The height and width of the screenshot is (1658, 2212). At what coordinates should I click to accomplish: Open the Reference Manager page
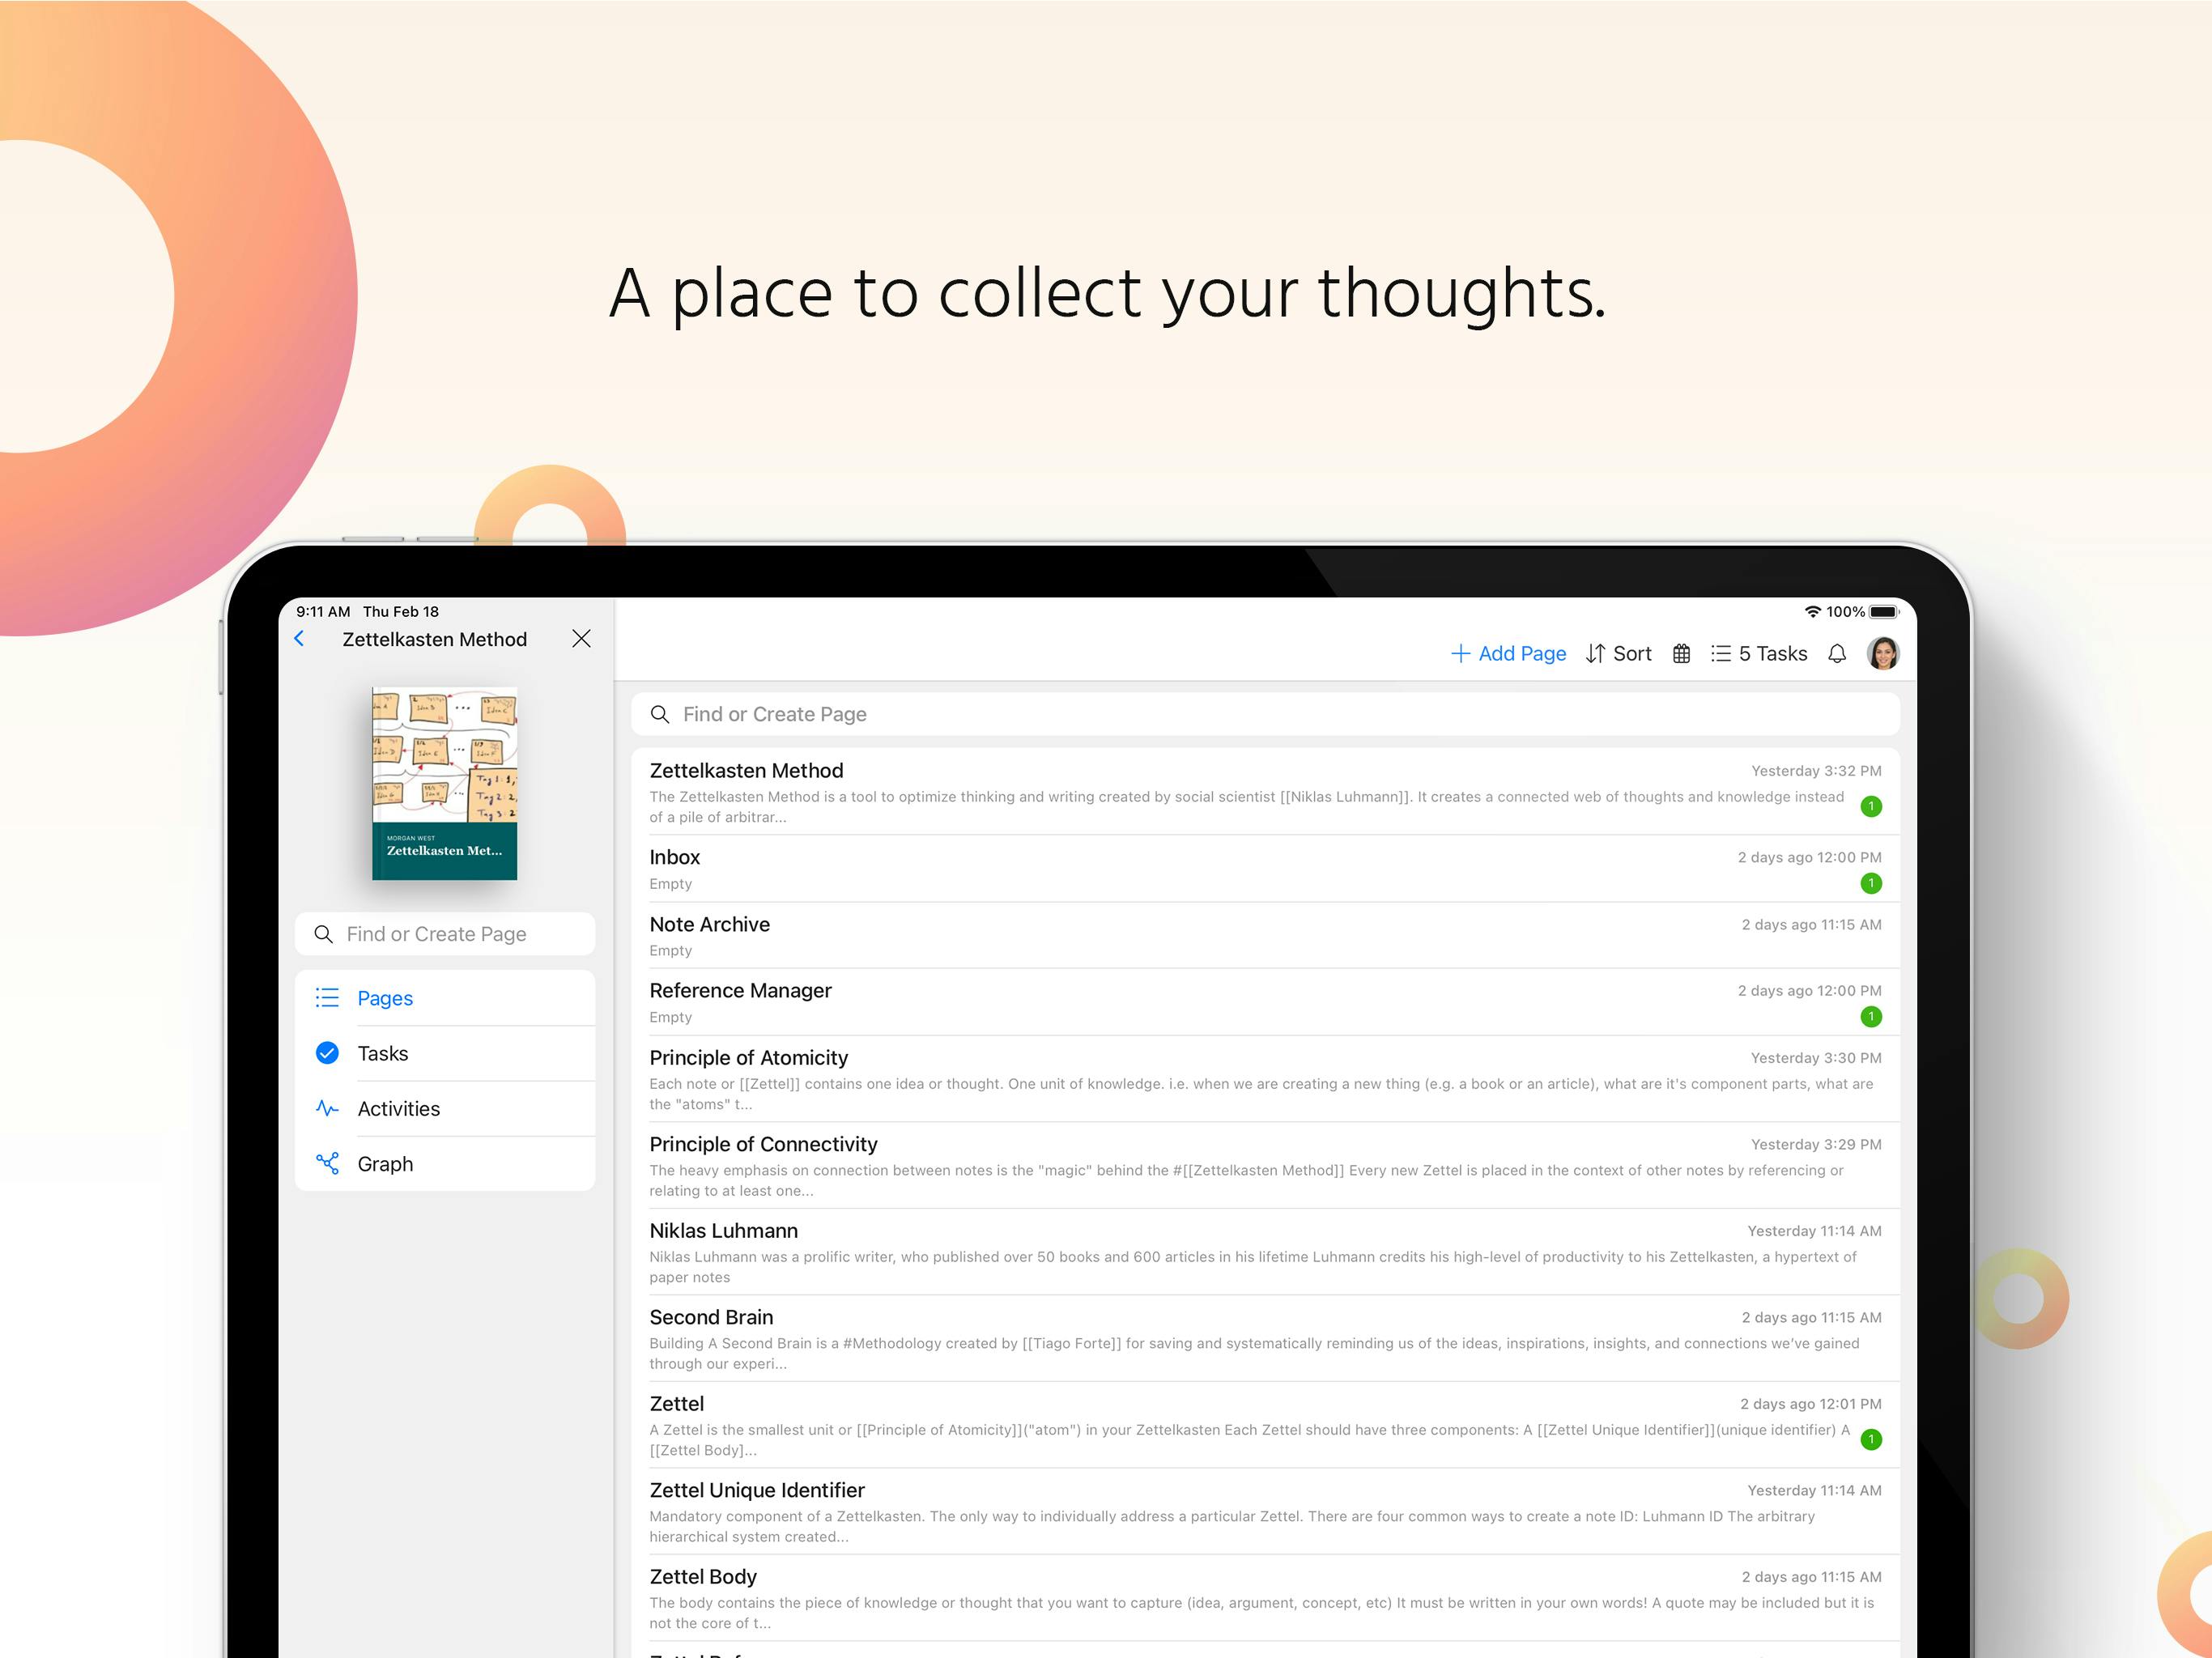point(1265,1002)
